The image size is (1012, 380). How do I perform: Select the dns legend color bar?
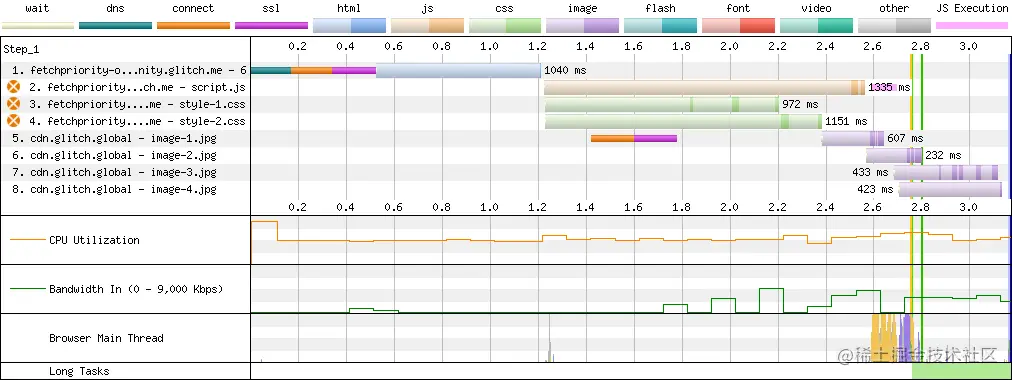(116, 26)
